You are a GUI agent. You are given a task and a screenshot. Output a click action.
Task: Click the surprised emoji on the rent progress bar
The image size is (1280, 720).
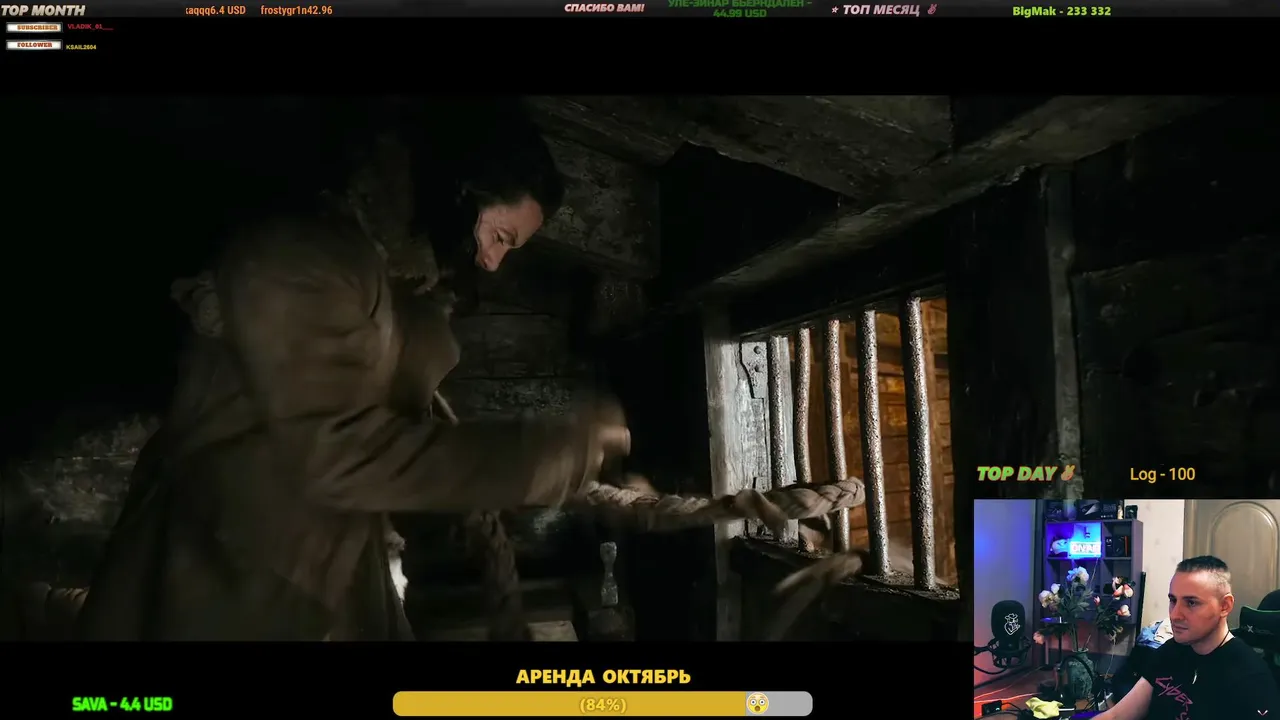coord(757,704)
